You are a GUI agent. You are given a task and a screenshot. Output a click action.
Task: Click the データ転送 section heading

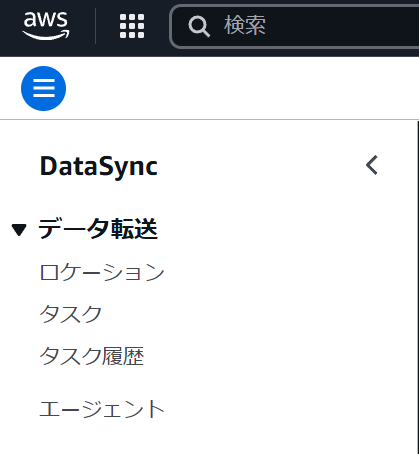(x=98, y=229)
